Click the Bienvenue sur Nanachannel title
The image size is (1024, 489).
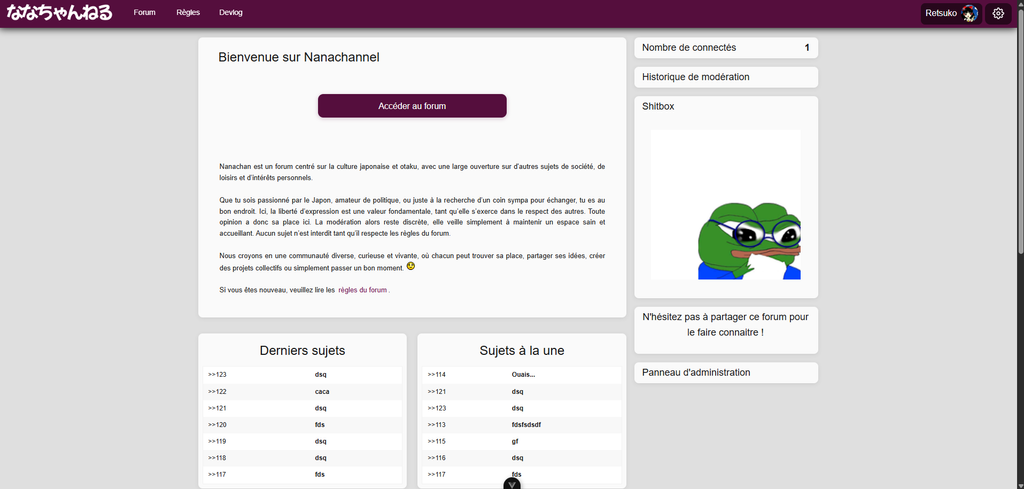[x=298, y=57]
